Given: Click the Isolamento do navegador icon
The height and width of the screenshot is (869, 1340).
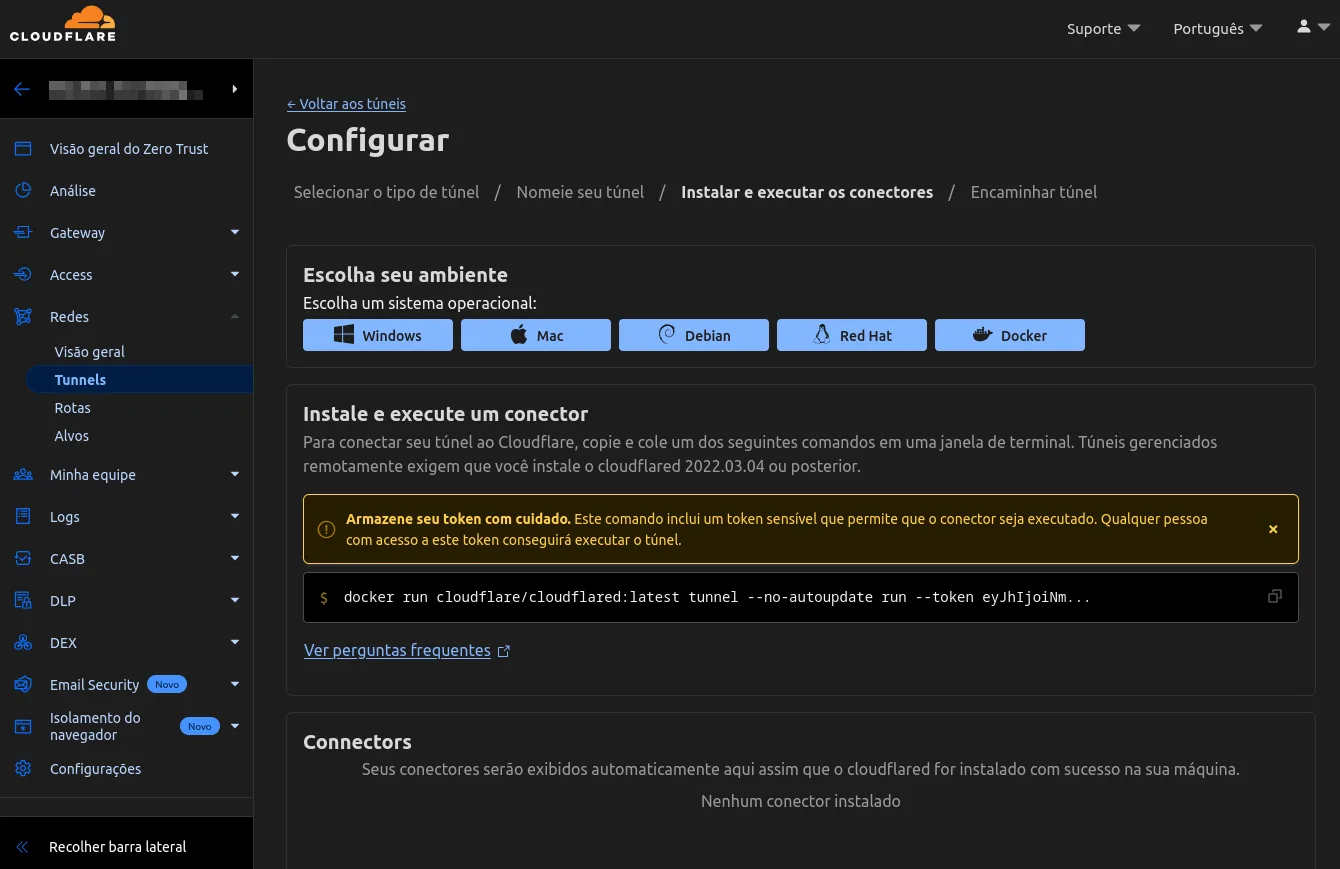Looking at the screenshot, I should click(x=23, y=727).
